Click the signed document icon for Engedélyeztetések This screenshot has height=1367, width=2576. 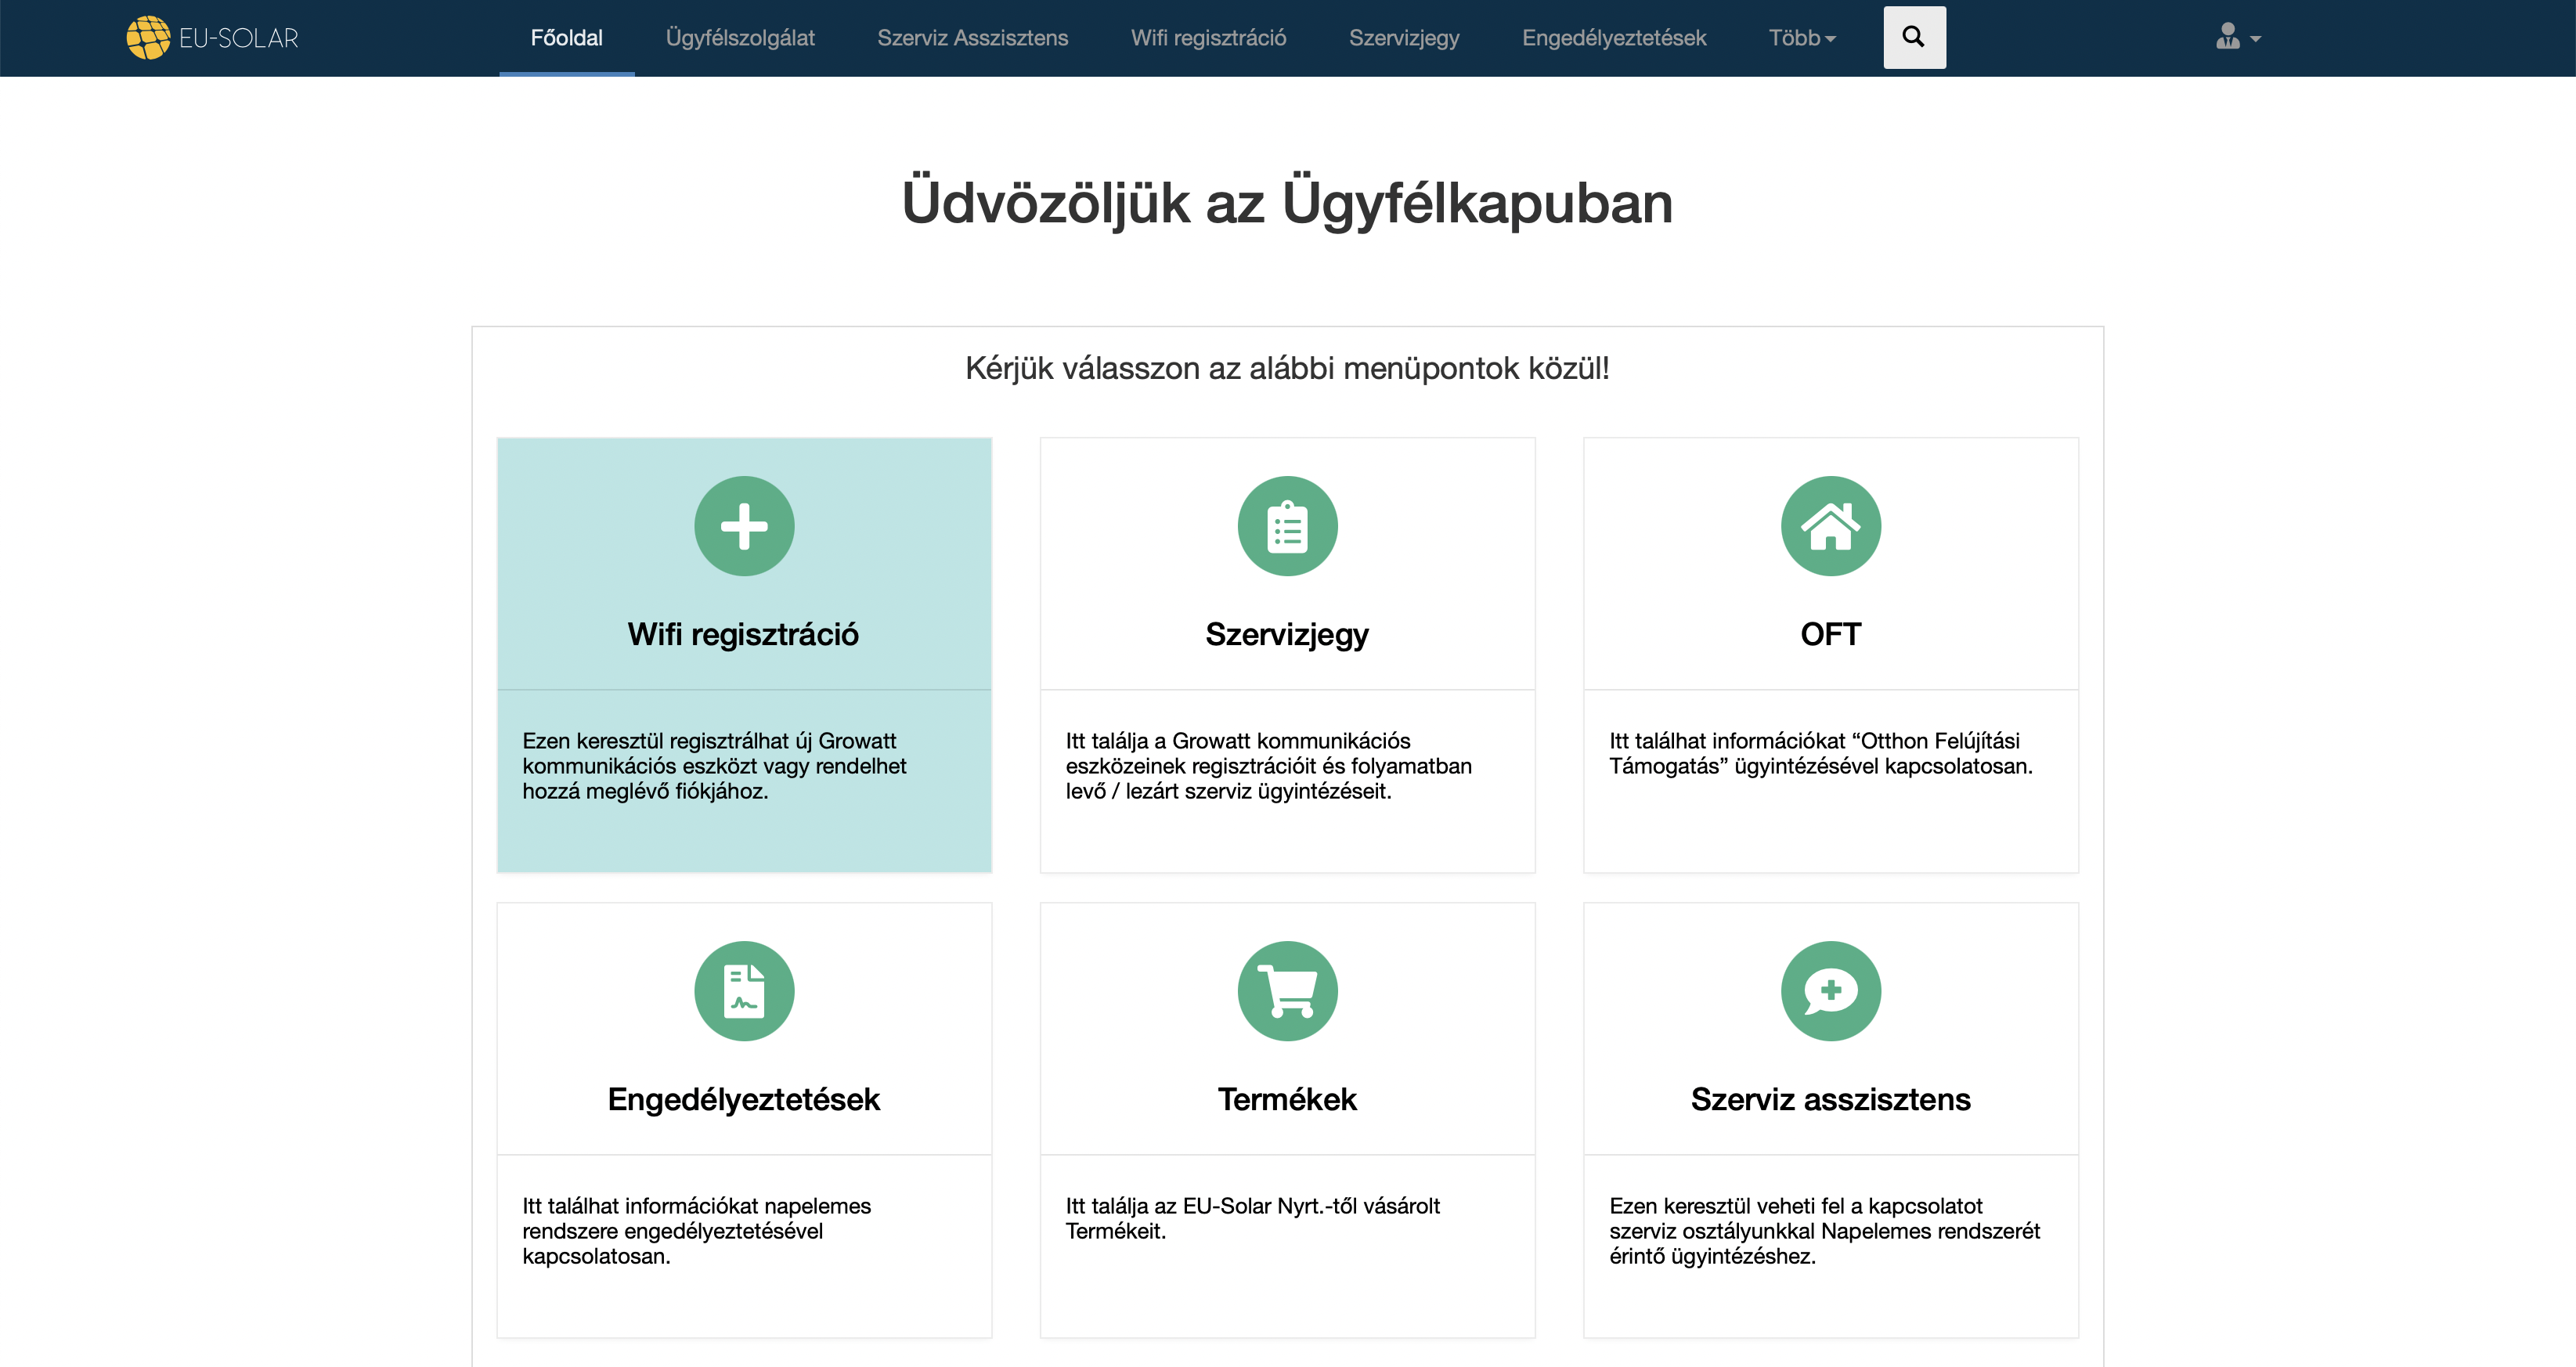[744, 991]
